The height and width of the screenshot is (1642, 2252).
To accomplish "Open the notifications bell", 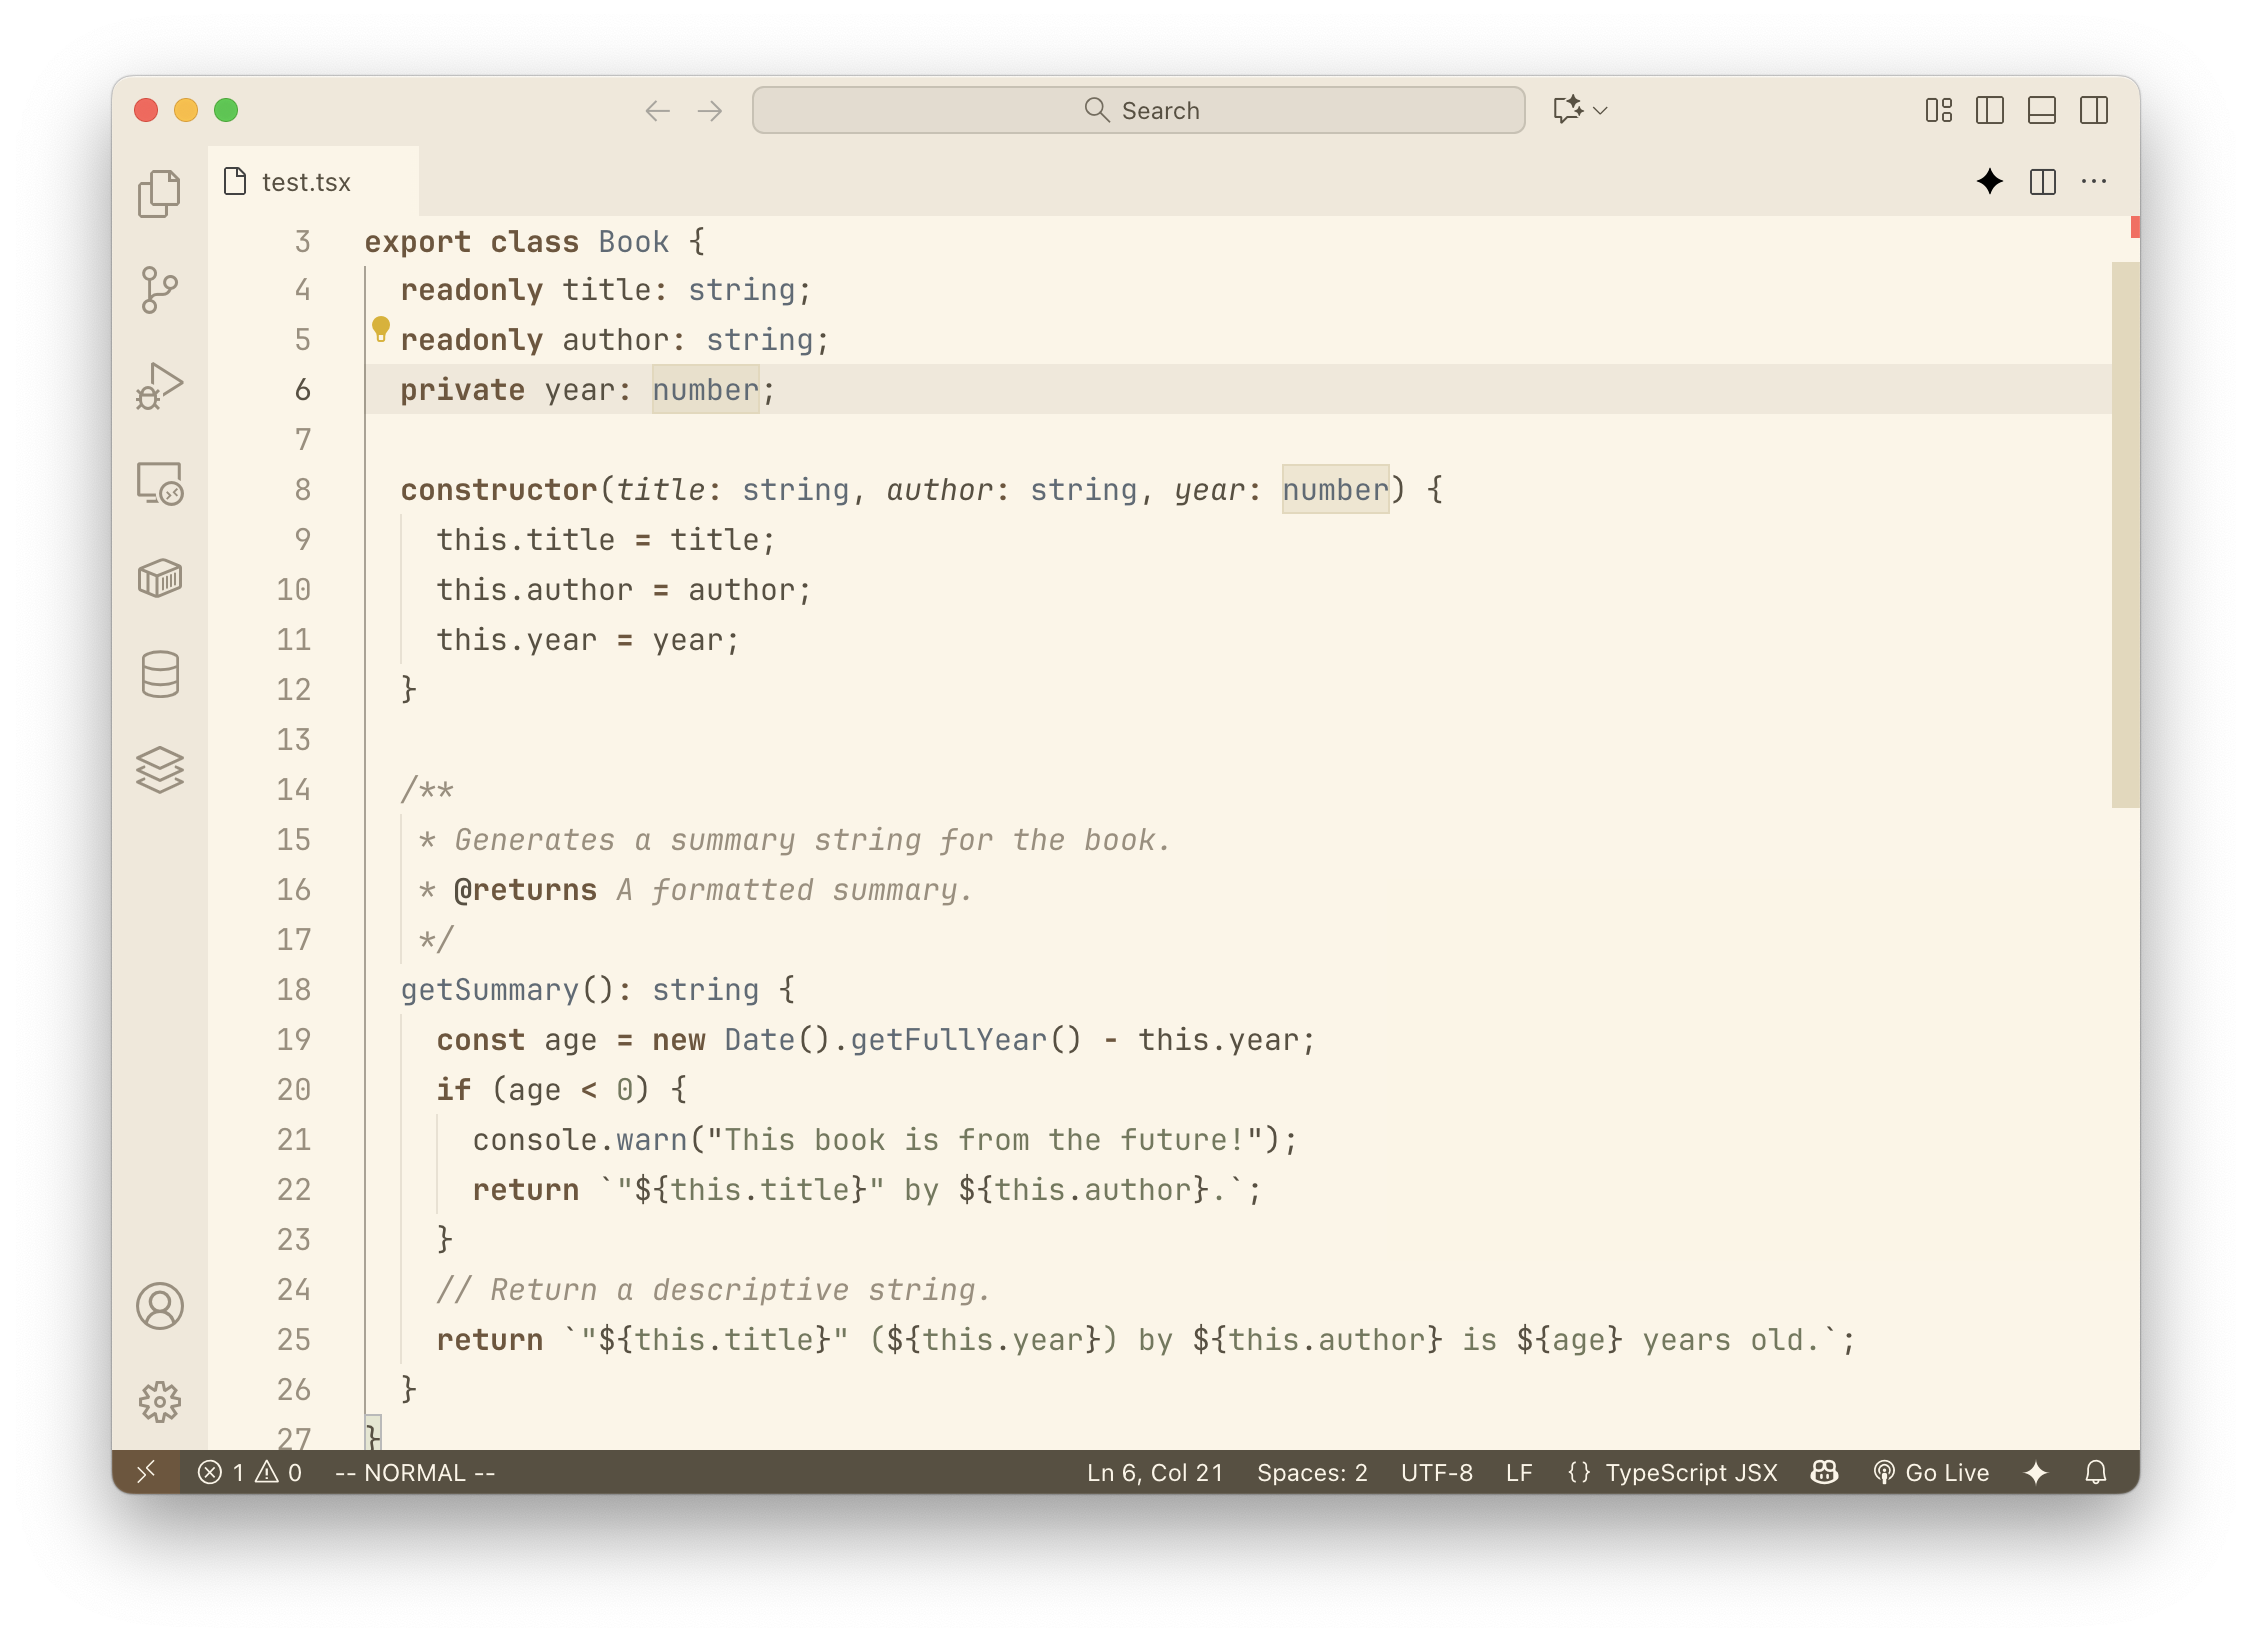I will [2096, 1472].
